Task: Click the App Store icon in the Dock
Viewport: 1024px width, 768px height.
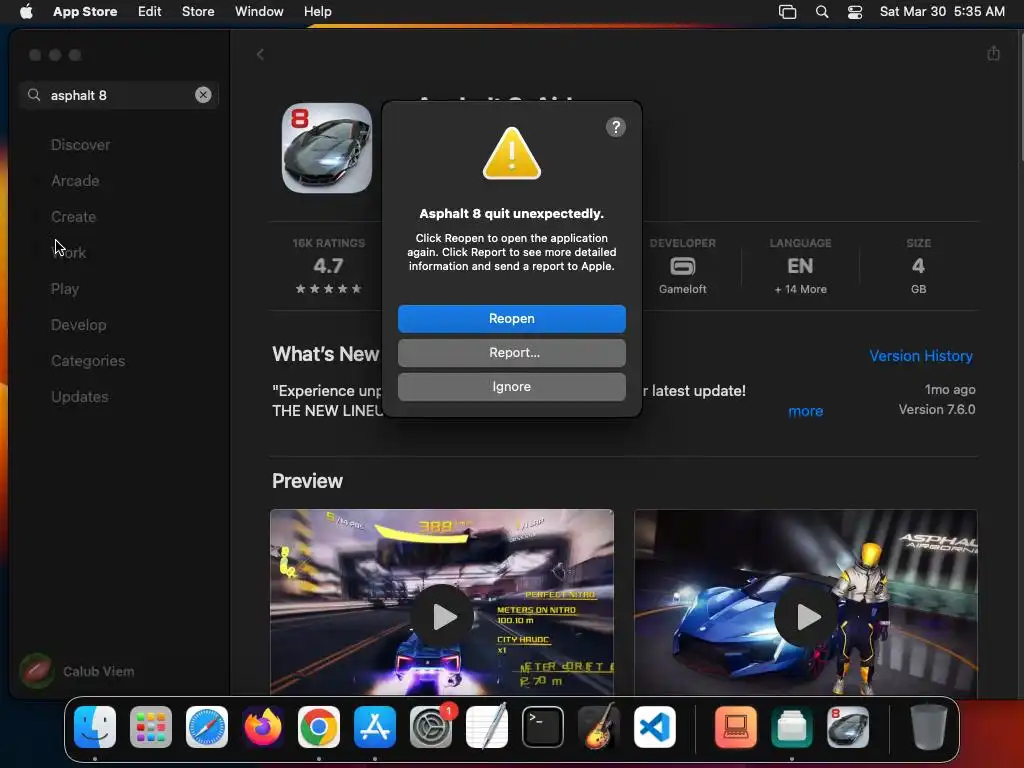Action: click(375, 727)
